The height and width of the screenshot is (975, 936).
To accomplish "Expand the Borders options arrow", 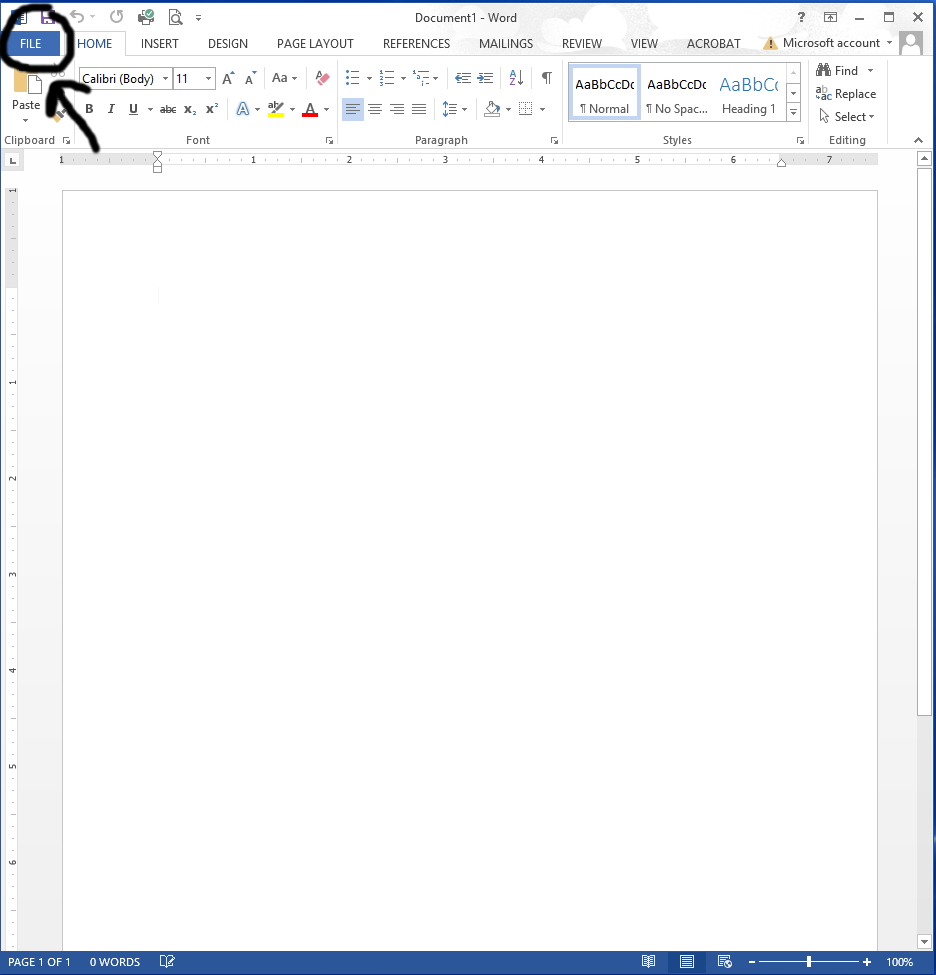I will click(542, 109).
